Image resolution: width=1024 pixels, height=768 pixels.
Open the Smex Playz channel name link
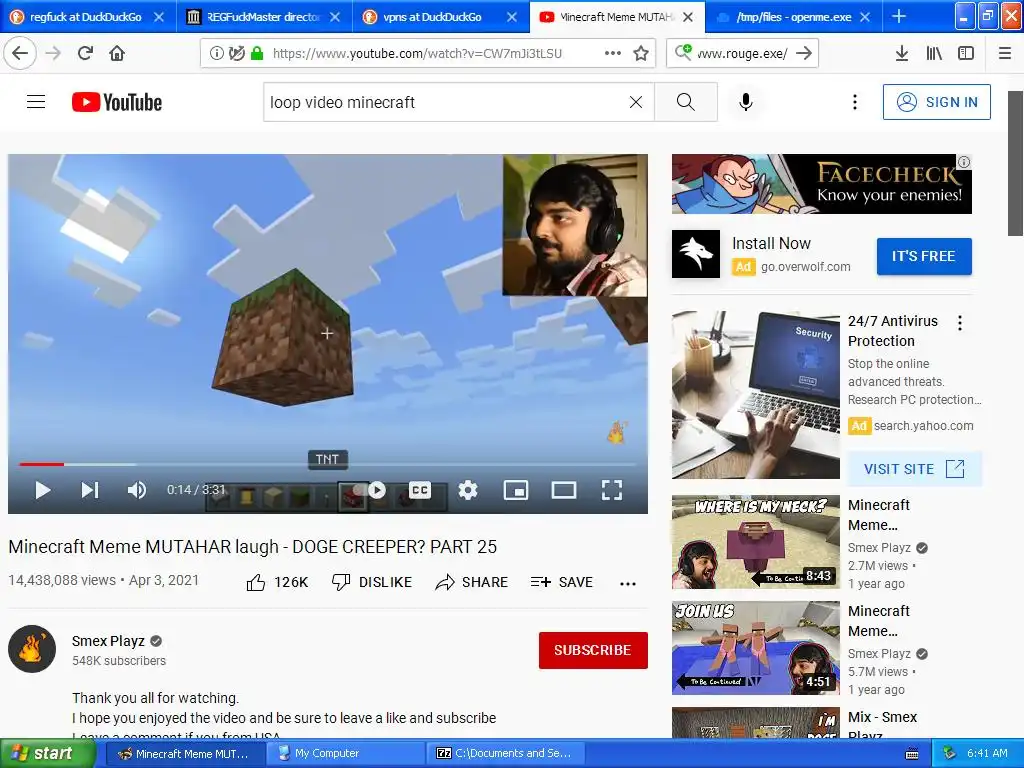click(108, 641)
